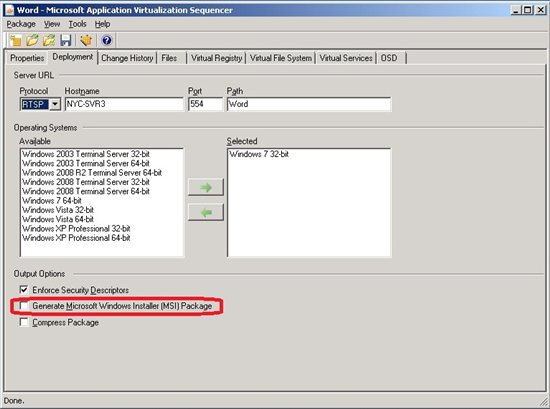
Task: Click the New Package toolbar icon
Action: [x=15, y=41]
